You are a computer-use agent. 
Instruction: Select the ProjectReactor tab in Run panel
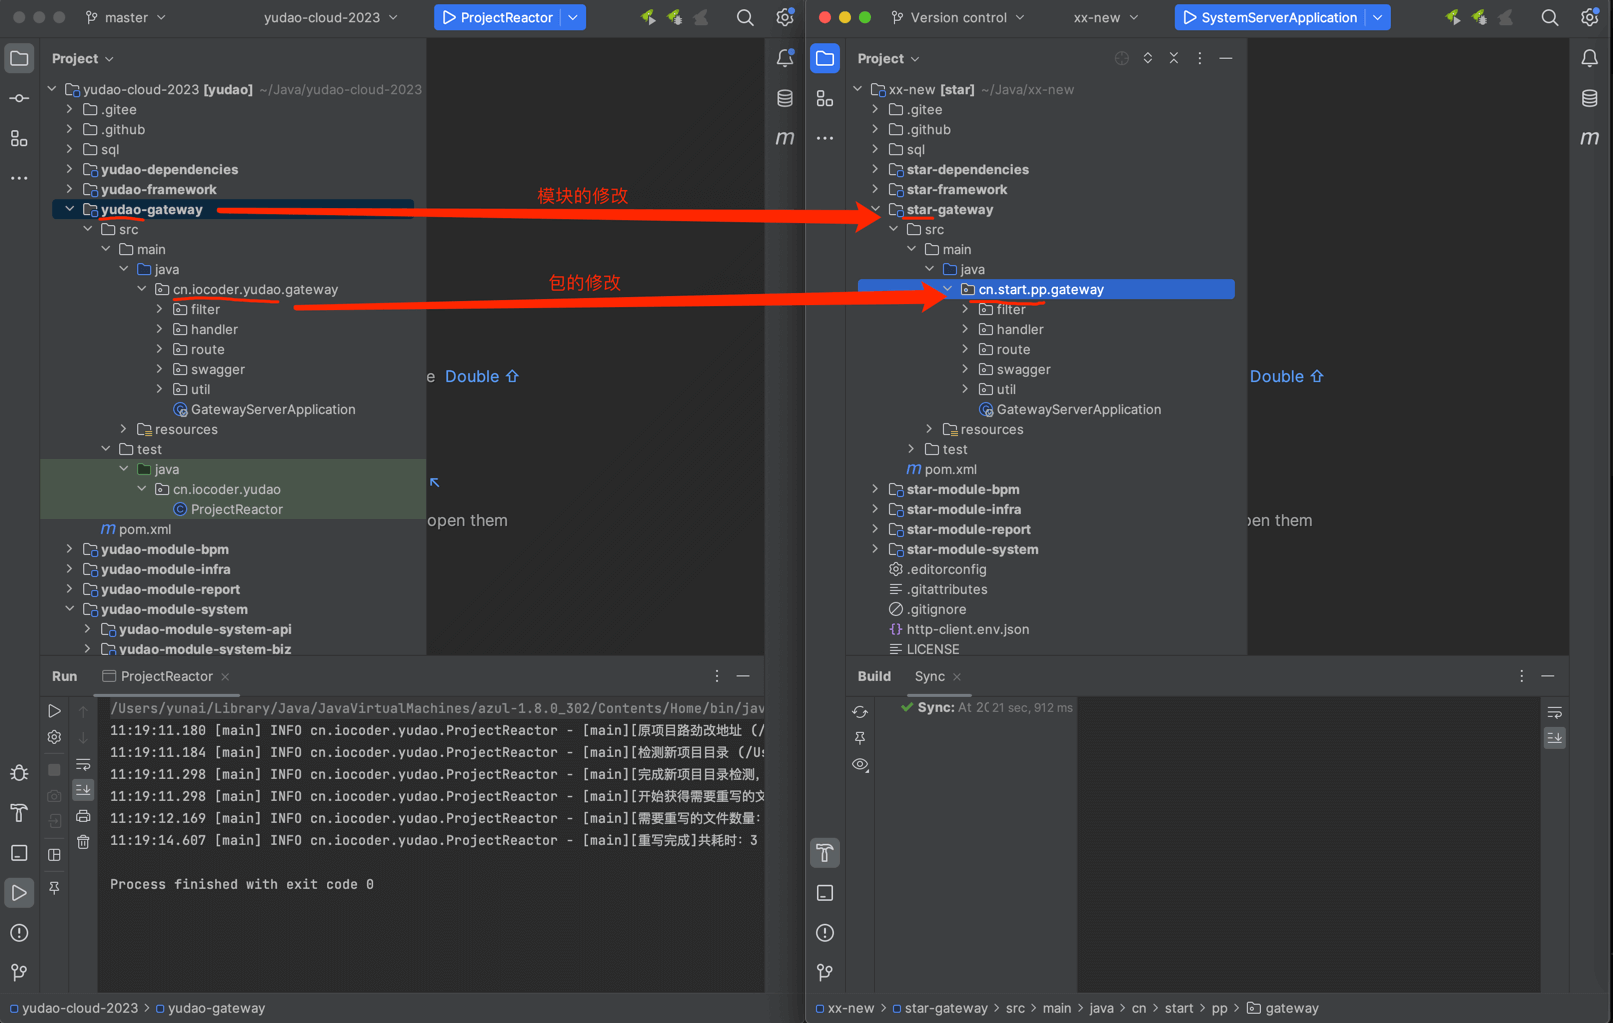[166, 676]
